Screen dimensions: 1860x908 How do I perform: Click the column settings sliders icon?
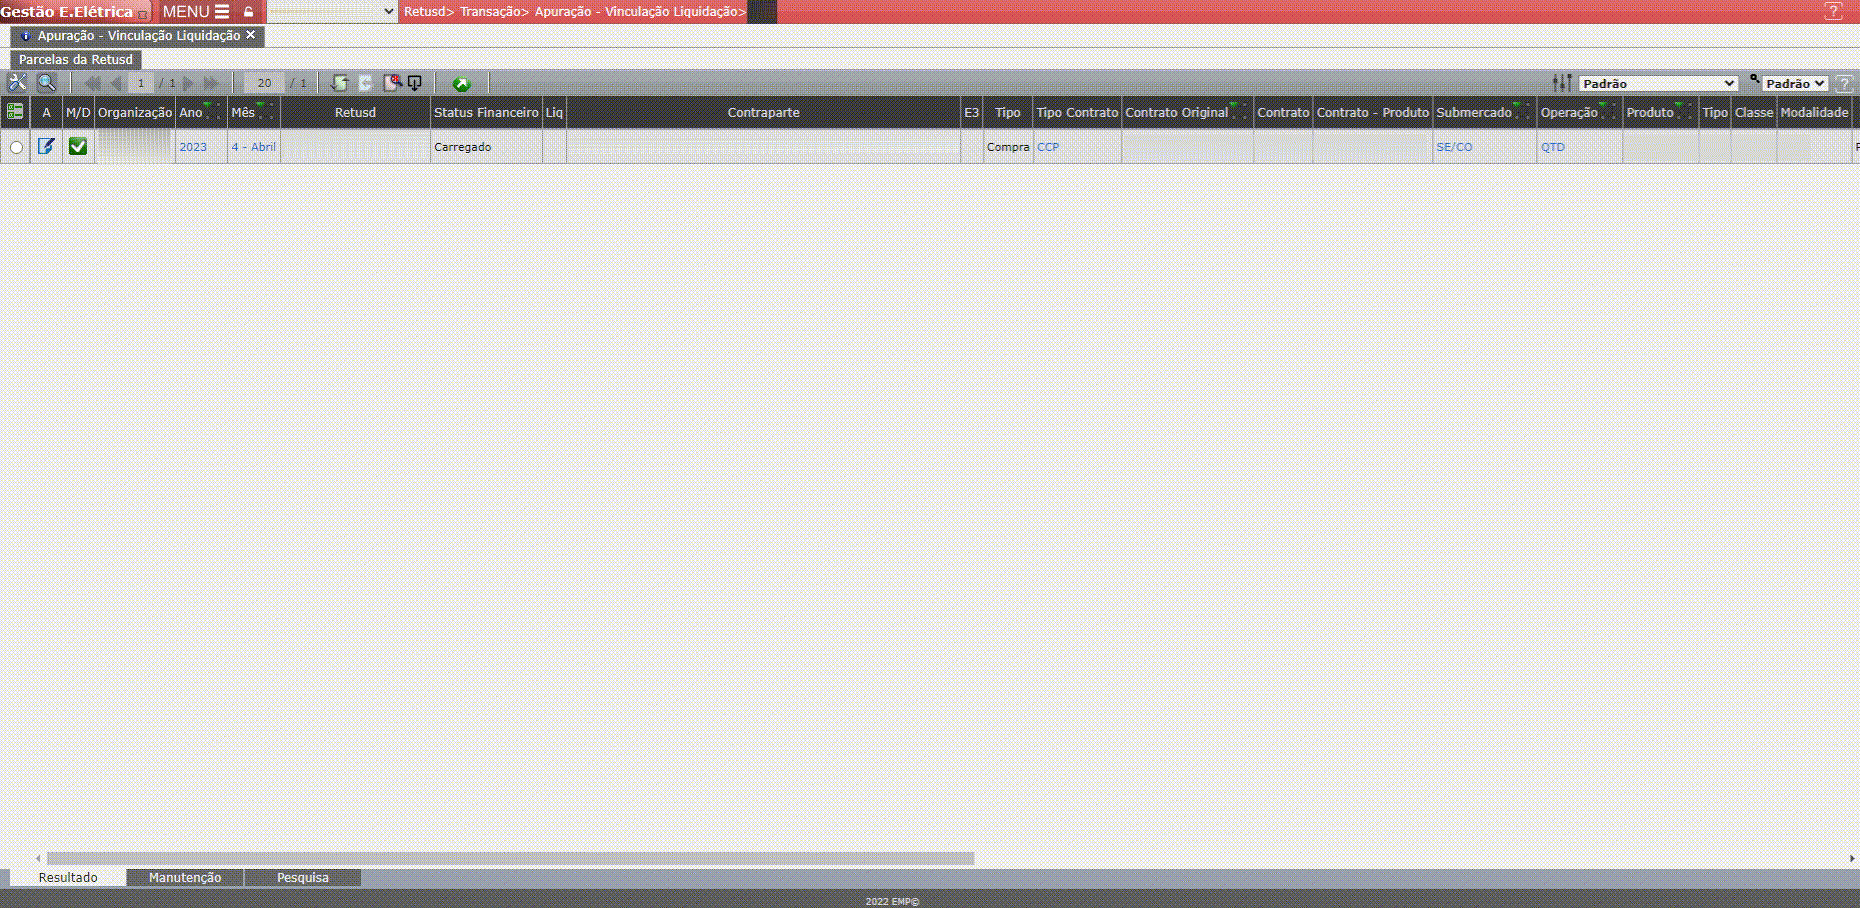(1561, 83)
